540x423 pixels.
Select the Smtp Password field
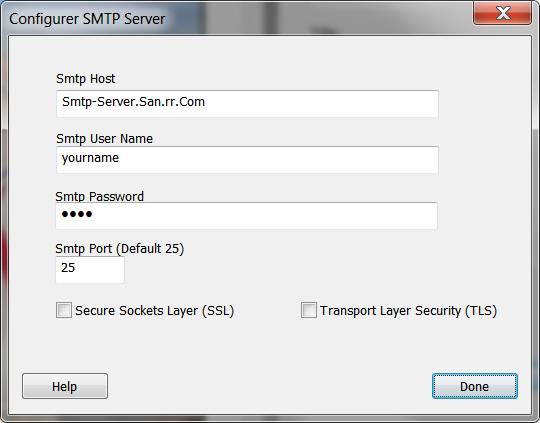[247, 216]
